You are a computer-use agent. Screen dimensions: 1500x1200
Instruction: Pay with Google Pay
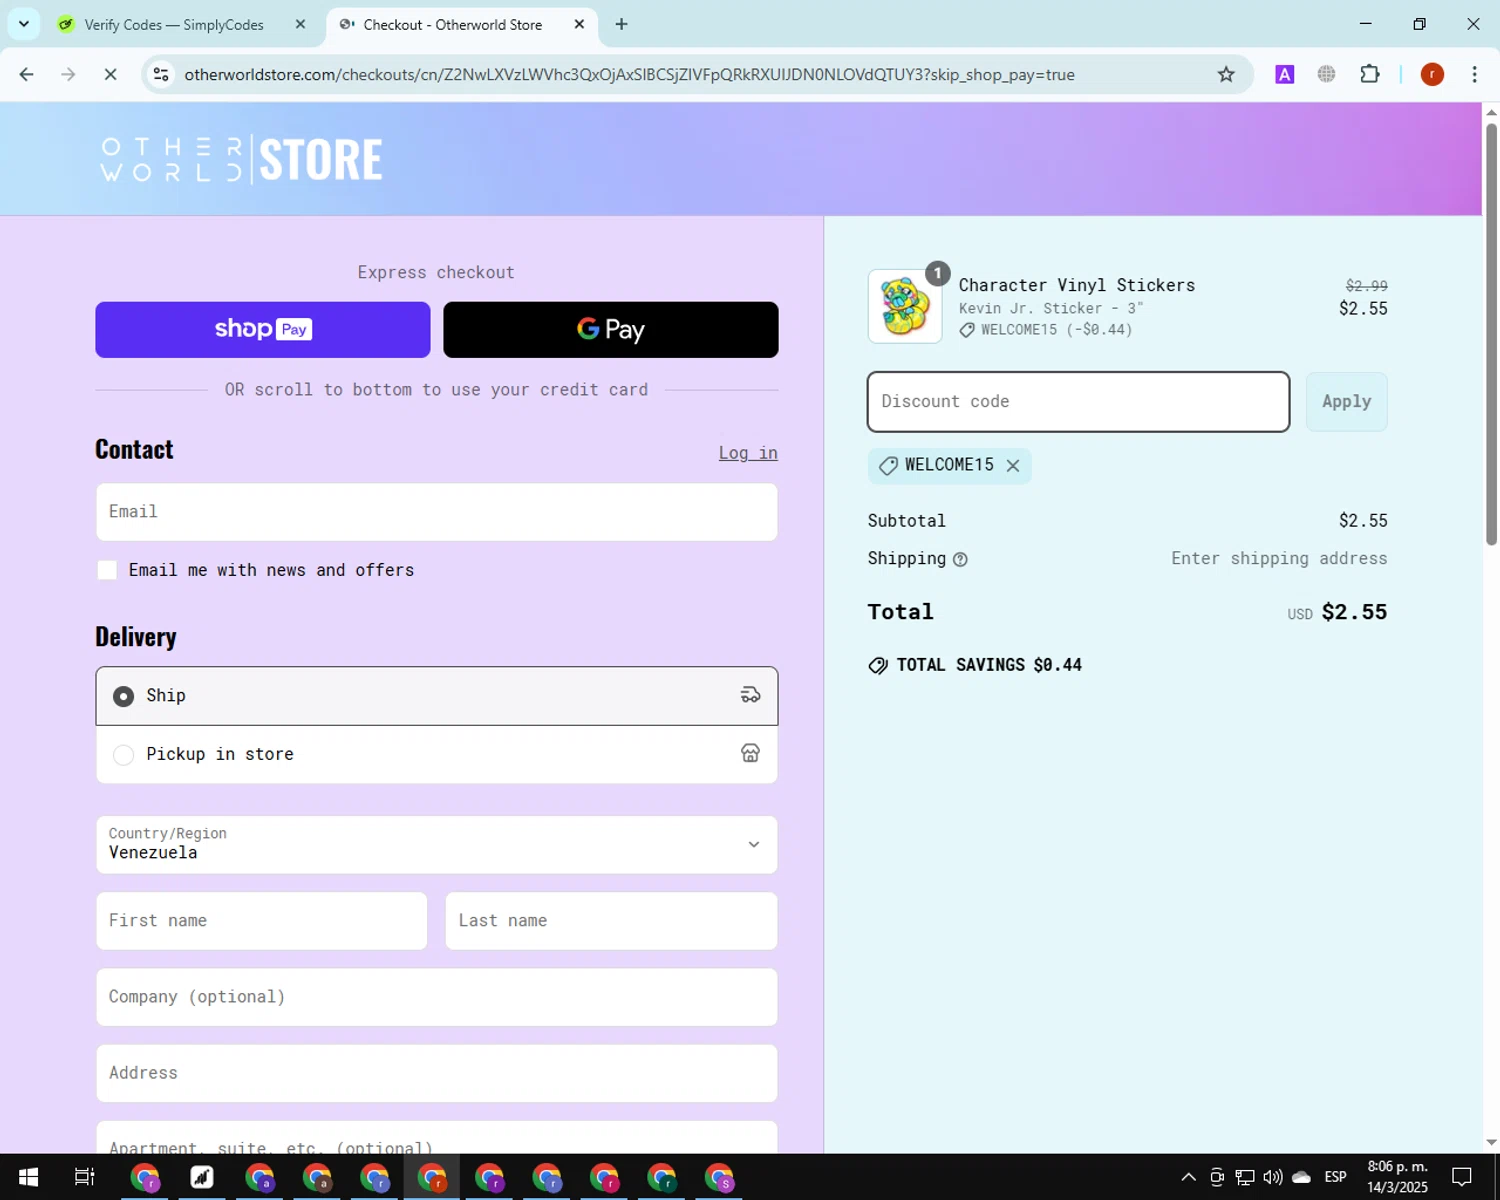611,329
